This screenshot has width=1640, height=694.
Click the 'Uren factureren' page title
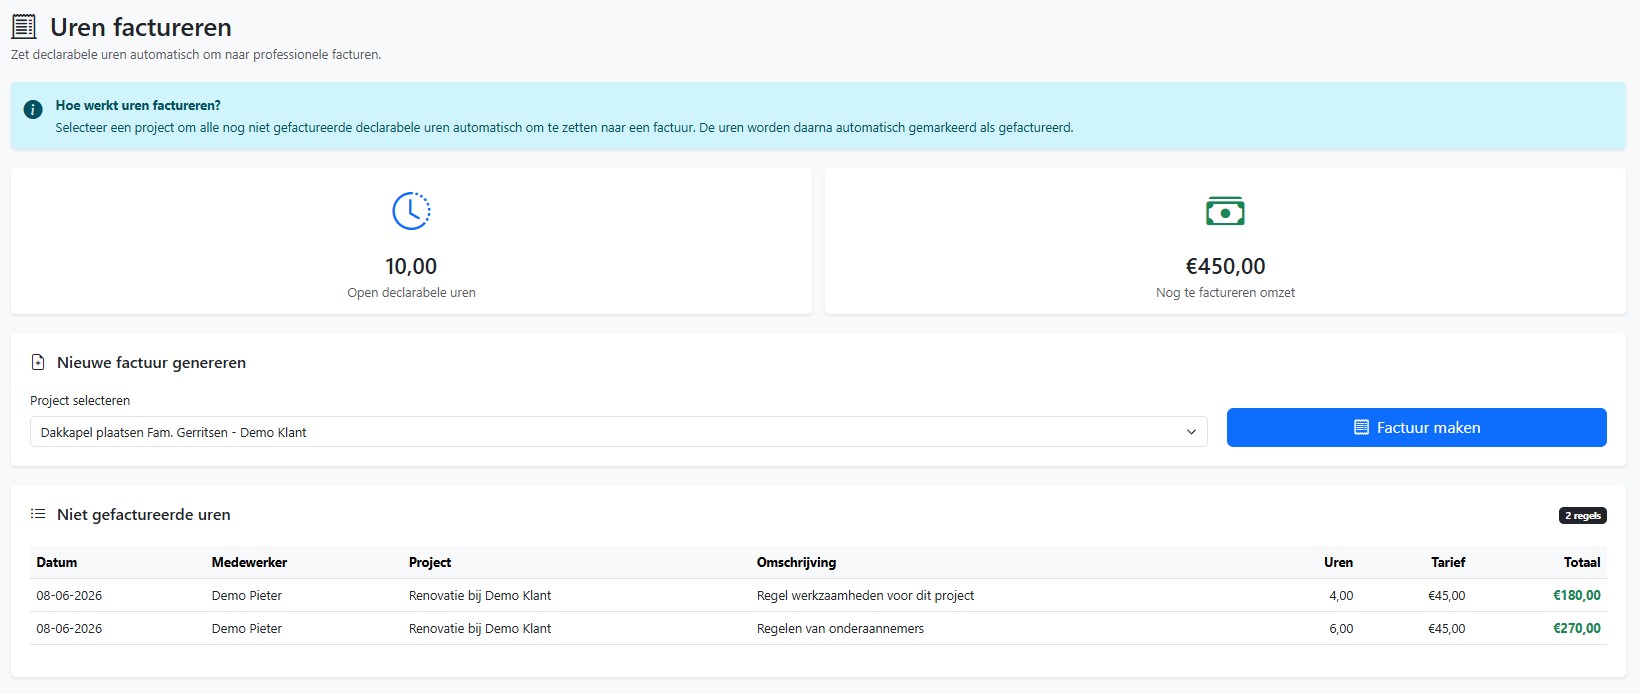pos(141,27)
